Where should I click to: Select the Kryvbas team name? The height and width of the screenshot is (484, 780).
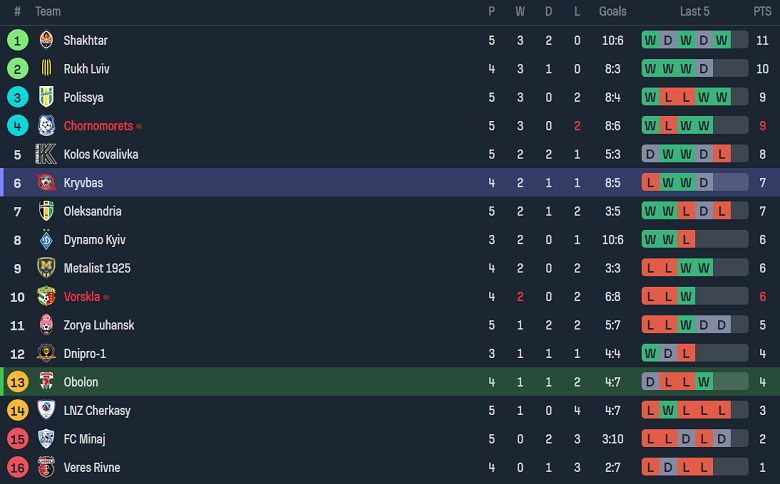pos(83,183)
